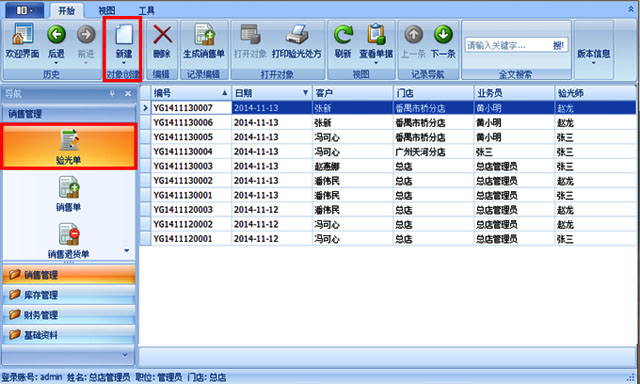This screenshot has width=640, height=384.
Task: Go to next record 下一条
Action: pyautogui.click(x=443, y=40)
